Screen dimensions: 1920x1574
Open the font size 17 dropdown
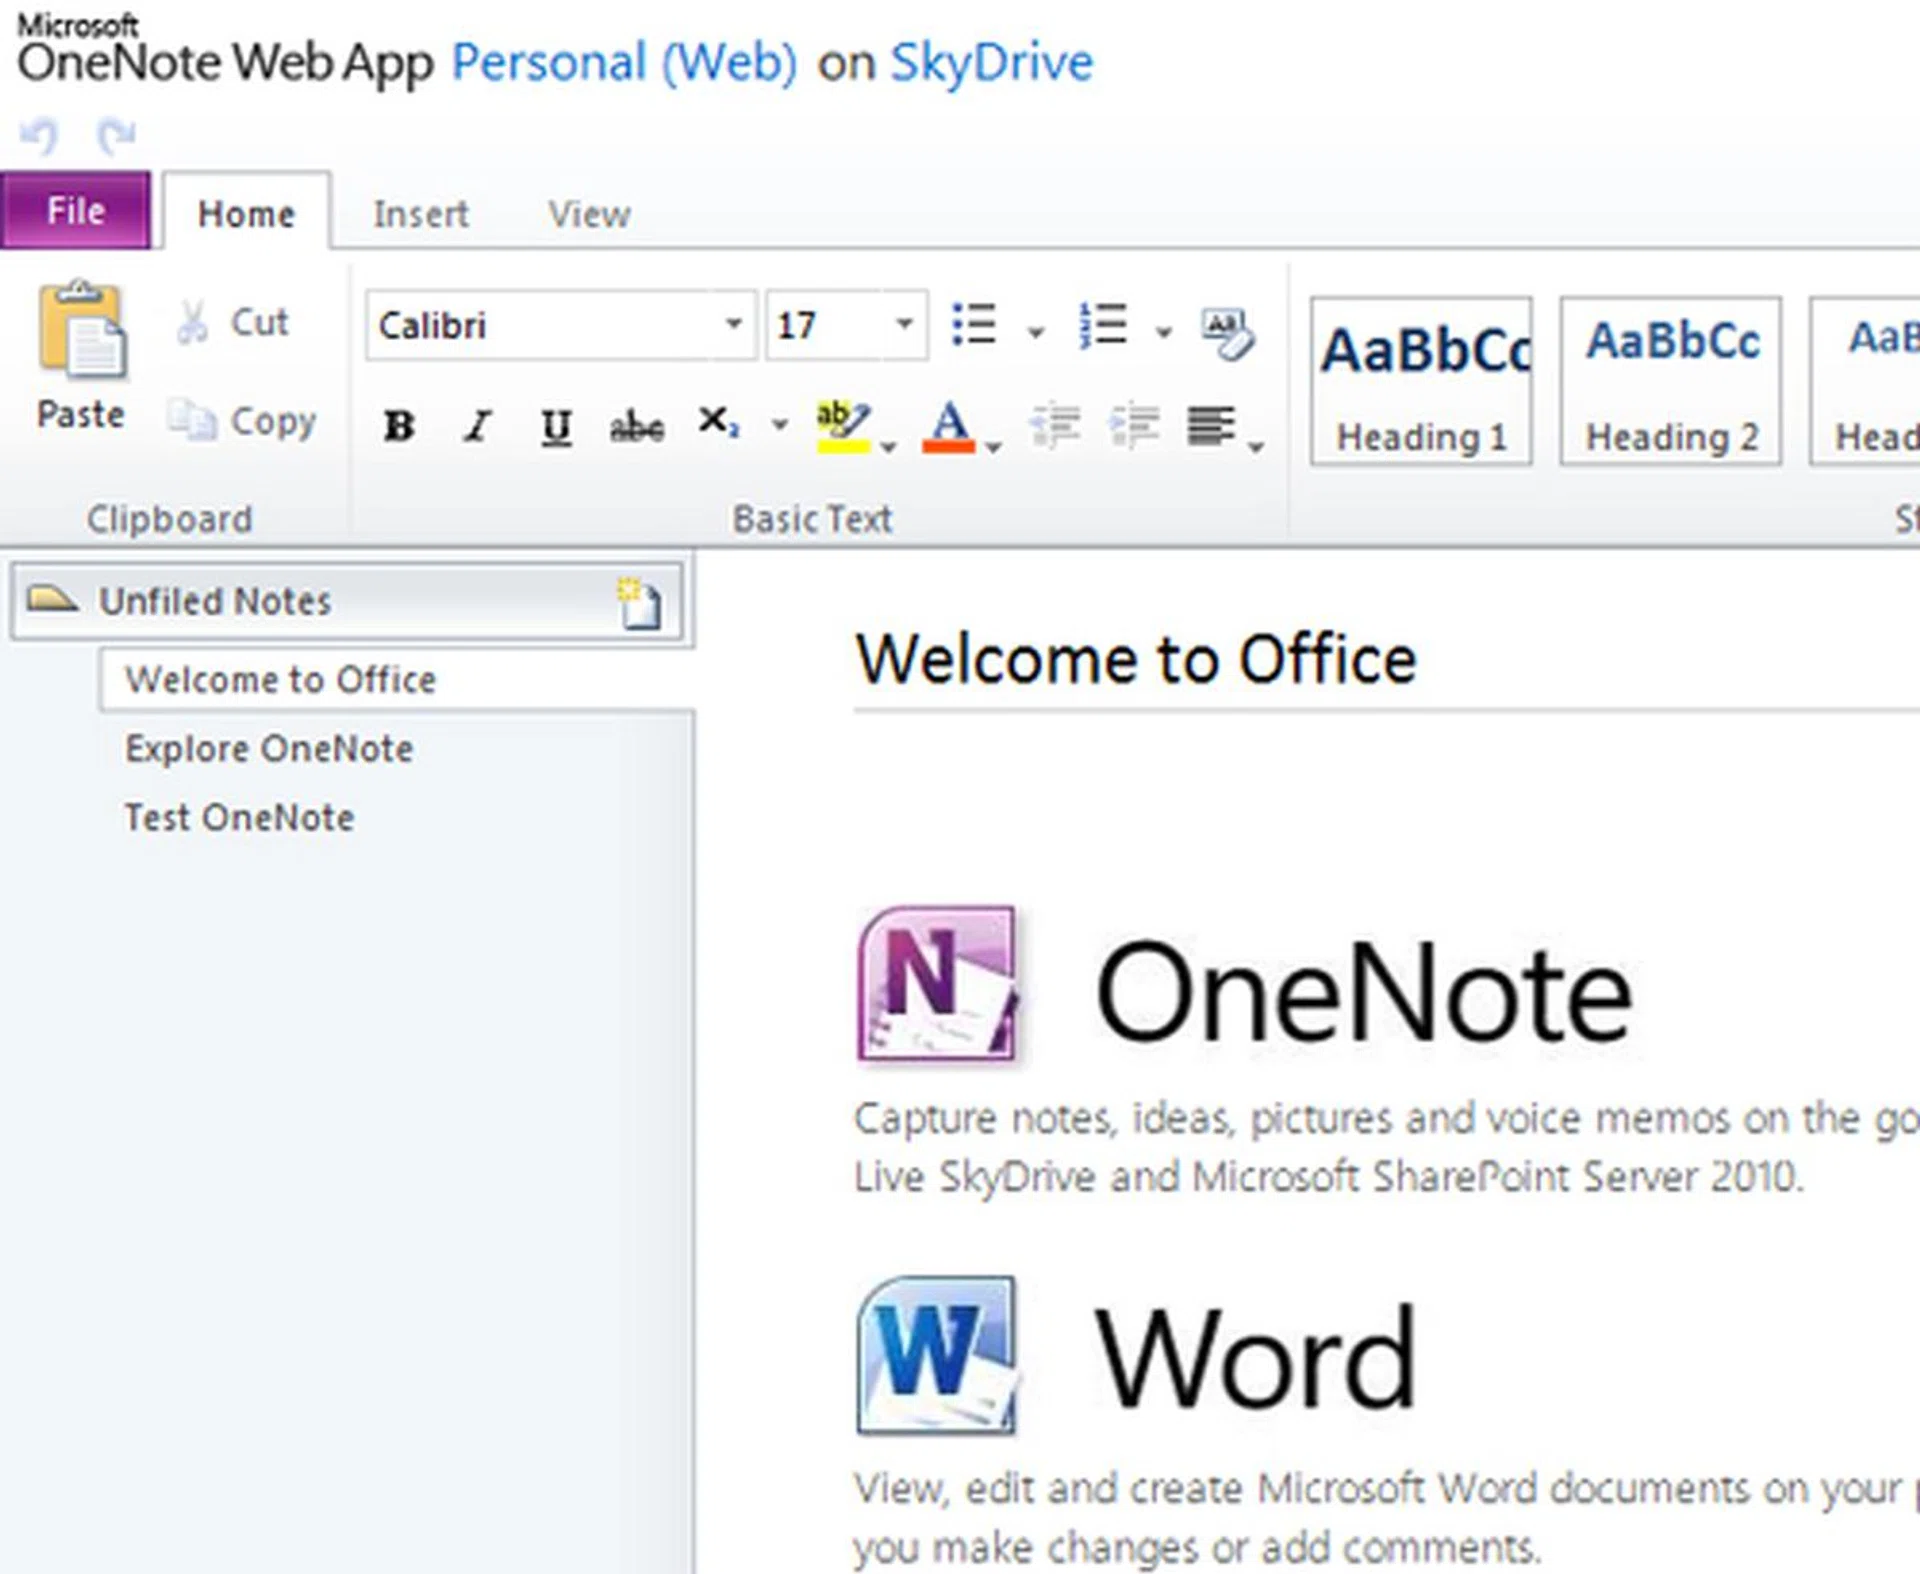904,324
